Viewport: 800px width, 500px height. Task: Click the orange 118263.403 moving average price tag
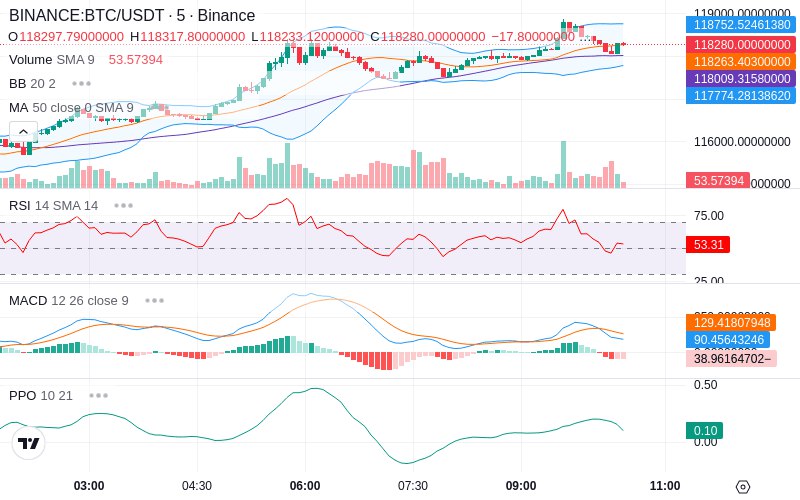click(741, 61)
